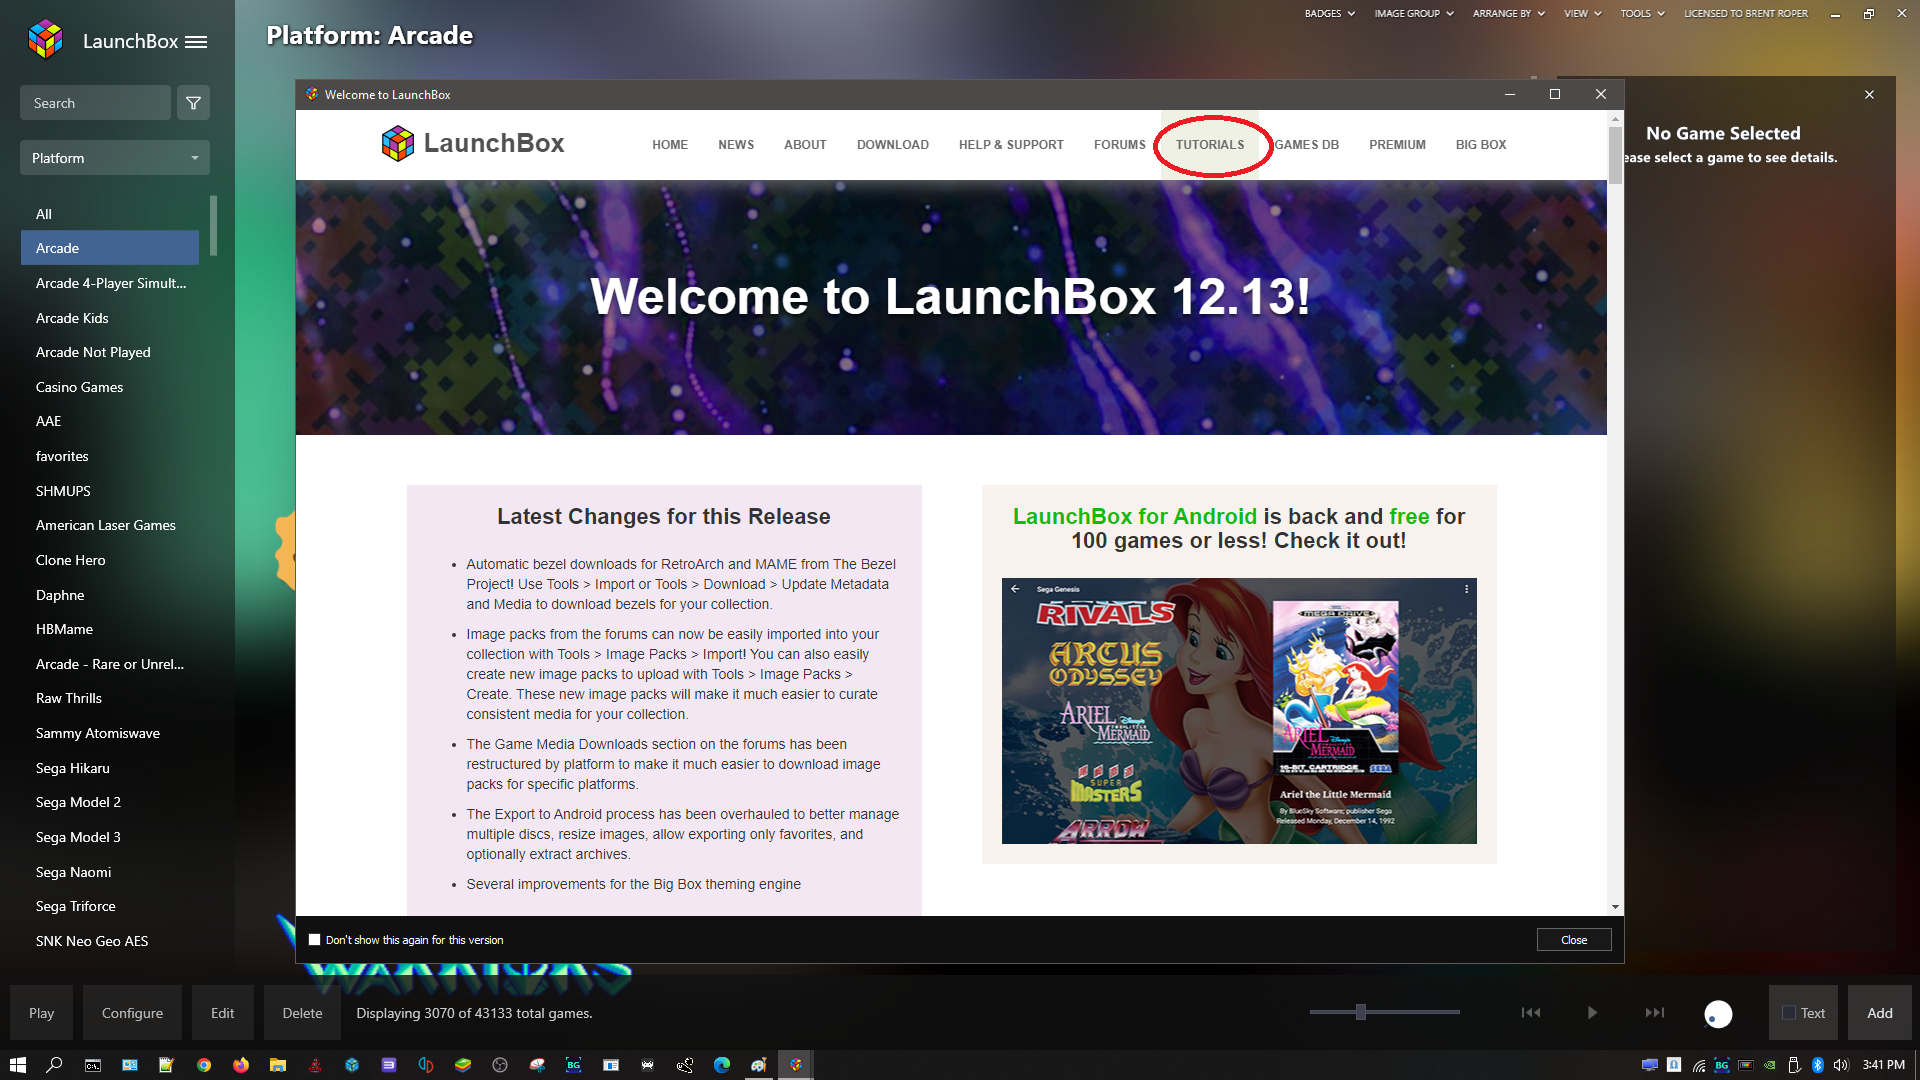The width and height of the screenshot is (1920, 1080).
Task: Expand the Platform dropdown in sidebar
Action: 115,158
